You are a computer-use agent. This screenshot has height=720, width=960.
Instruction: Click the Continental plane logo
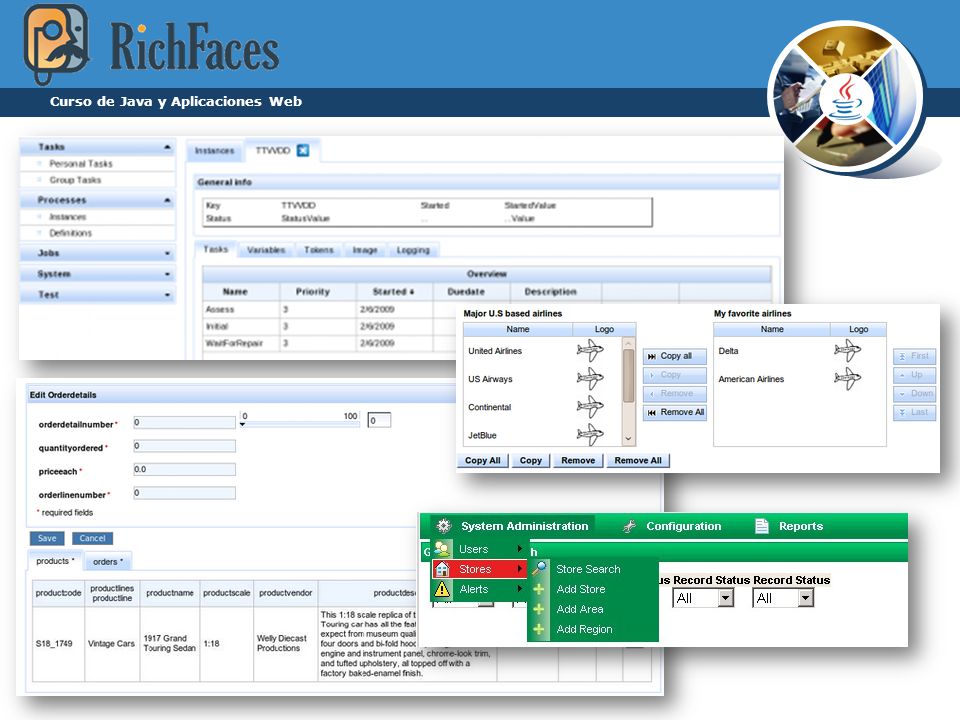(590, 407)
